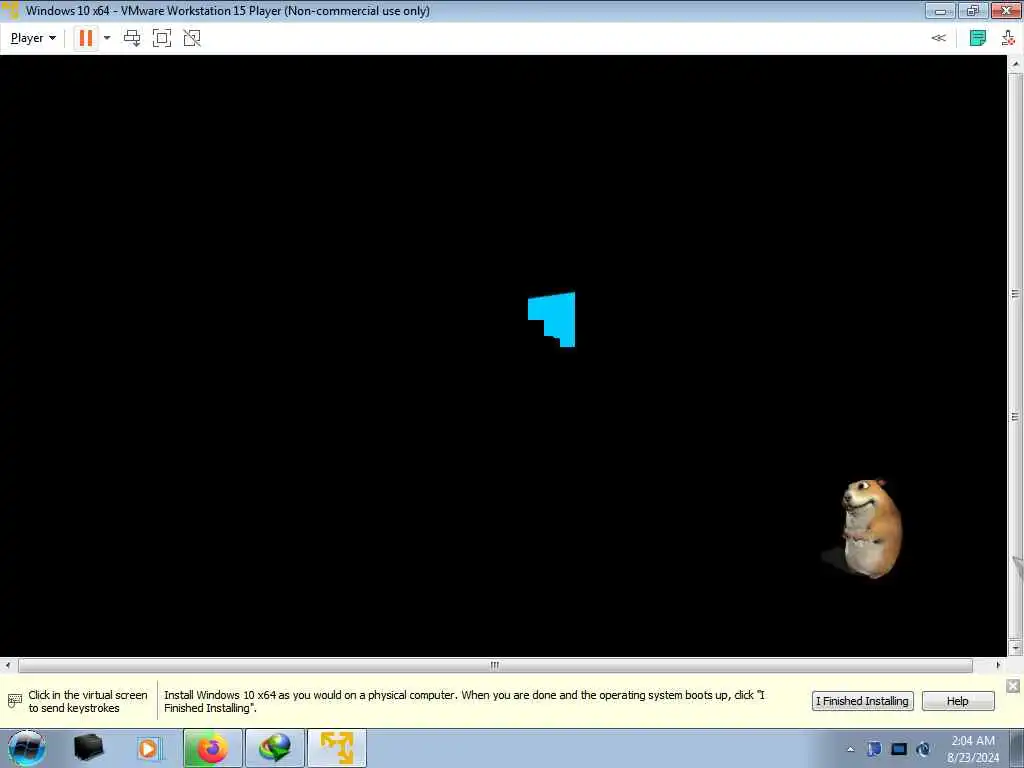The width and height of the screenshot is (1024, 768).
Task: Select the VMware Player taskbar button
Action: coord(337,748)
